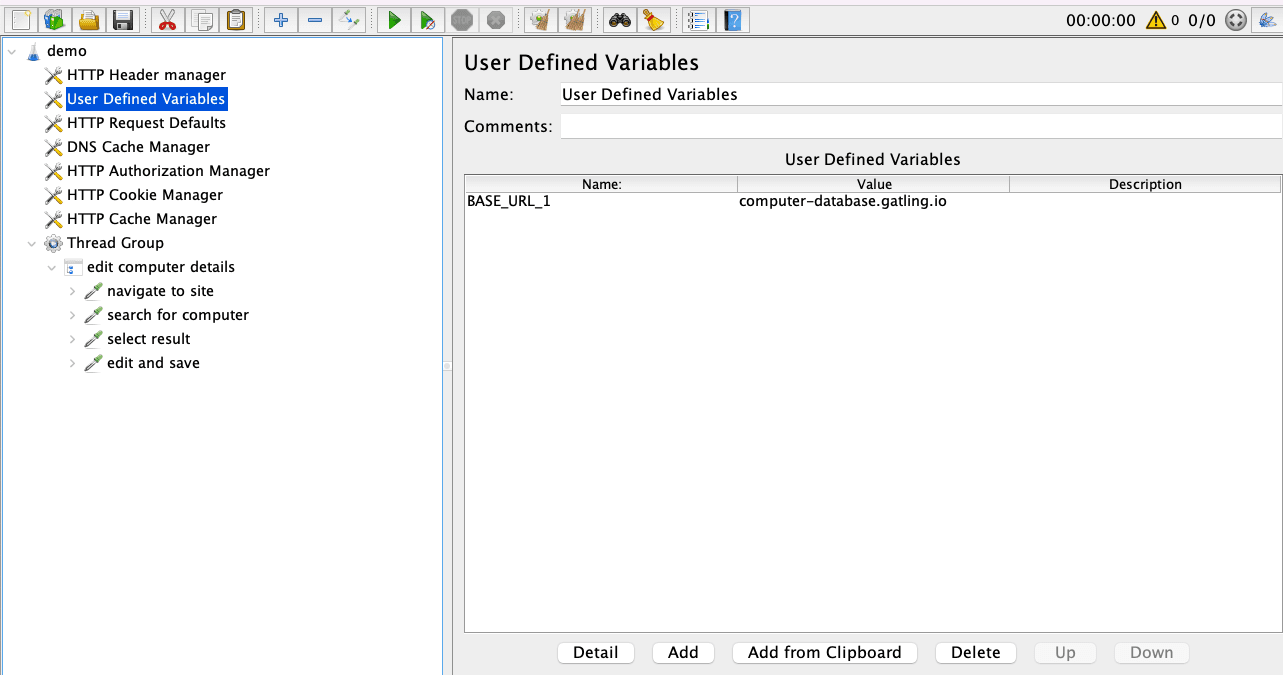Image resolution: width=1283 pixels, height=675 pixels.
Task: Click the grey remote engines circle icon
Action: 1236,20
